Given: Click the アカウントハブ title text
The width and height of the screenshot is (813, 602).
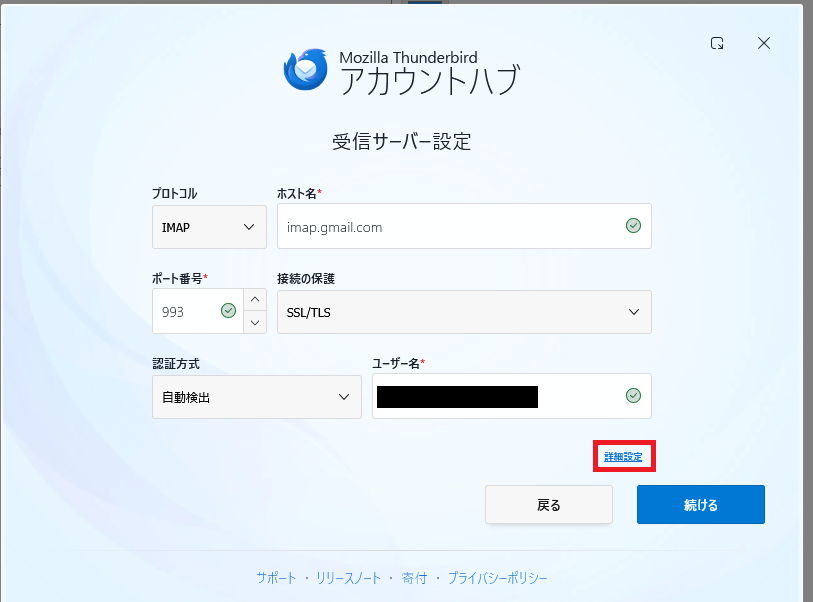Looking at the screenshot, I should (x=429, y=80).
